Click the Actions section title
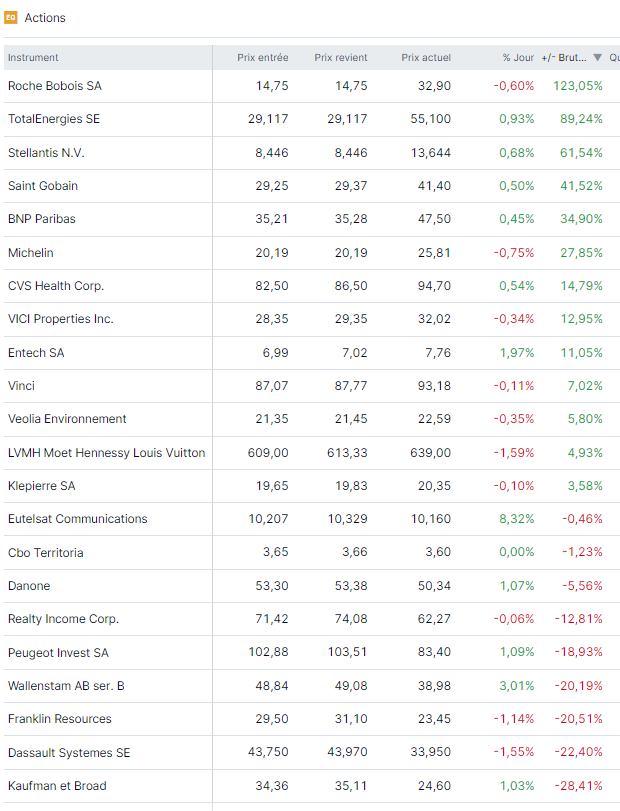620x811 pixels. (x=45, y=18)
